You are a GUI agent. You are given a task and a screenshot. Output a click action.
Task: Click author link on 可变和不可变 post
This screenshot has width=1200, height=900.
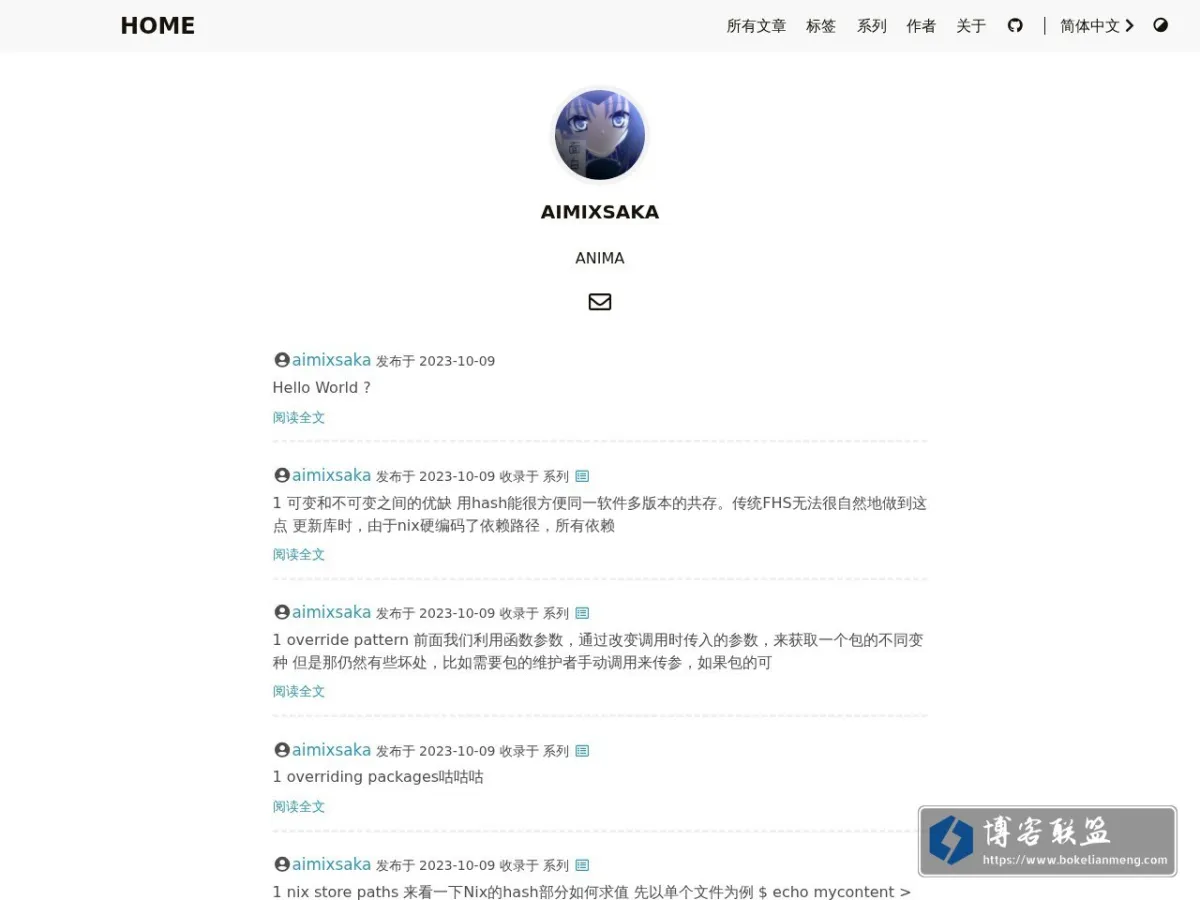point(331,475)
